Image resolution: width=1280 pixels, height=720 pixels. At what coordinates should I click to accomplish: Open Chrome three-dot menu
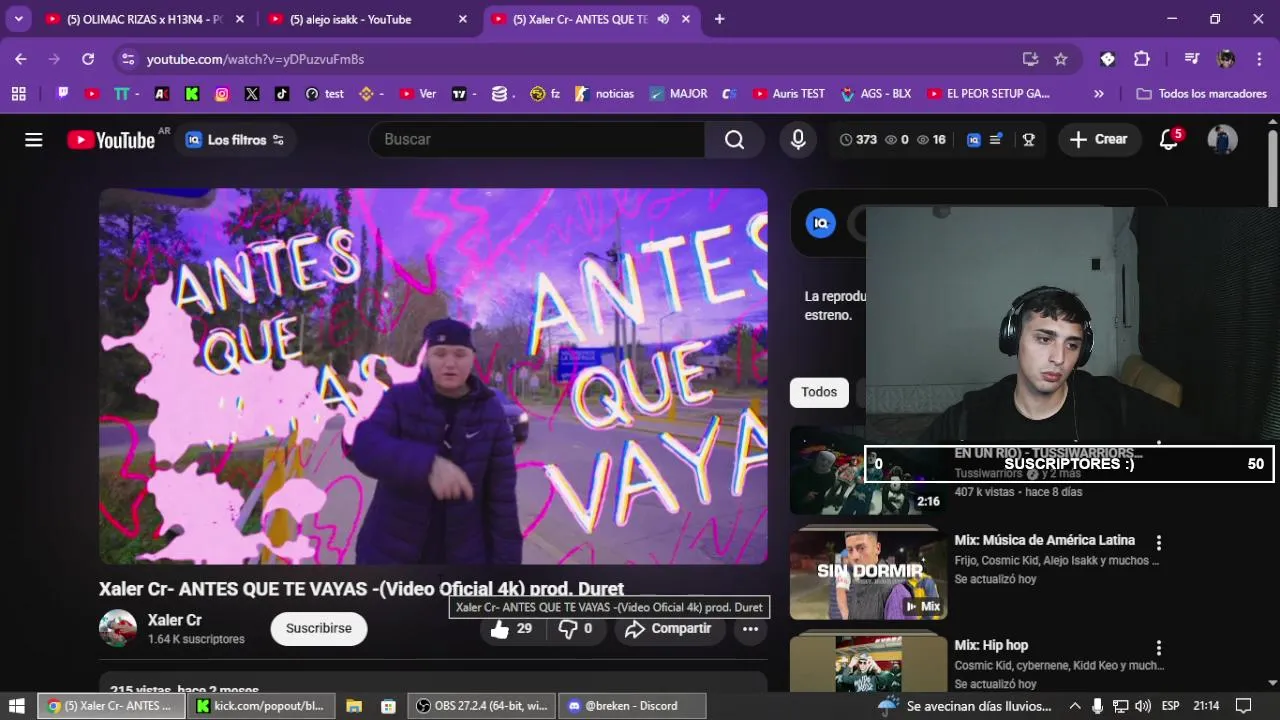(1258, 59)
